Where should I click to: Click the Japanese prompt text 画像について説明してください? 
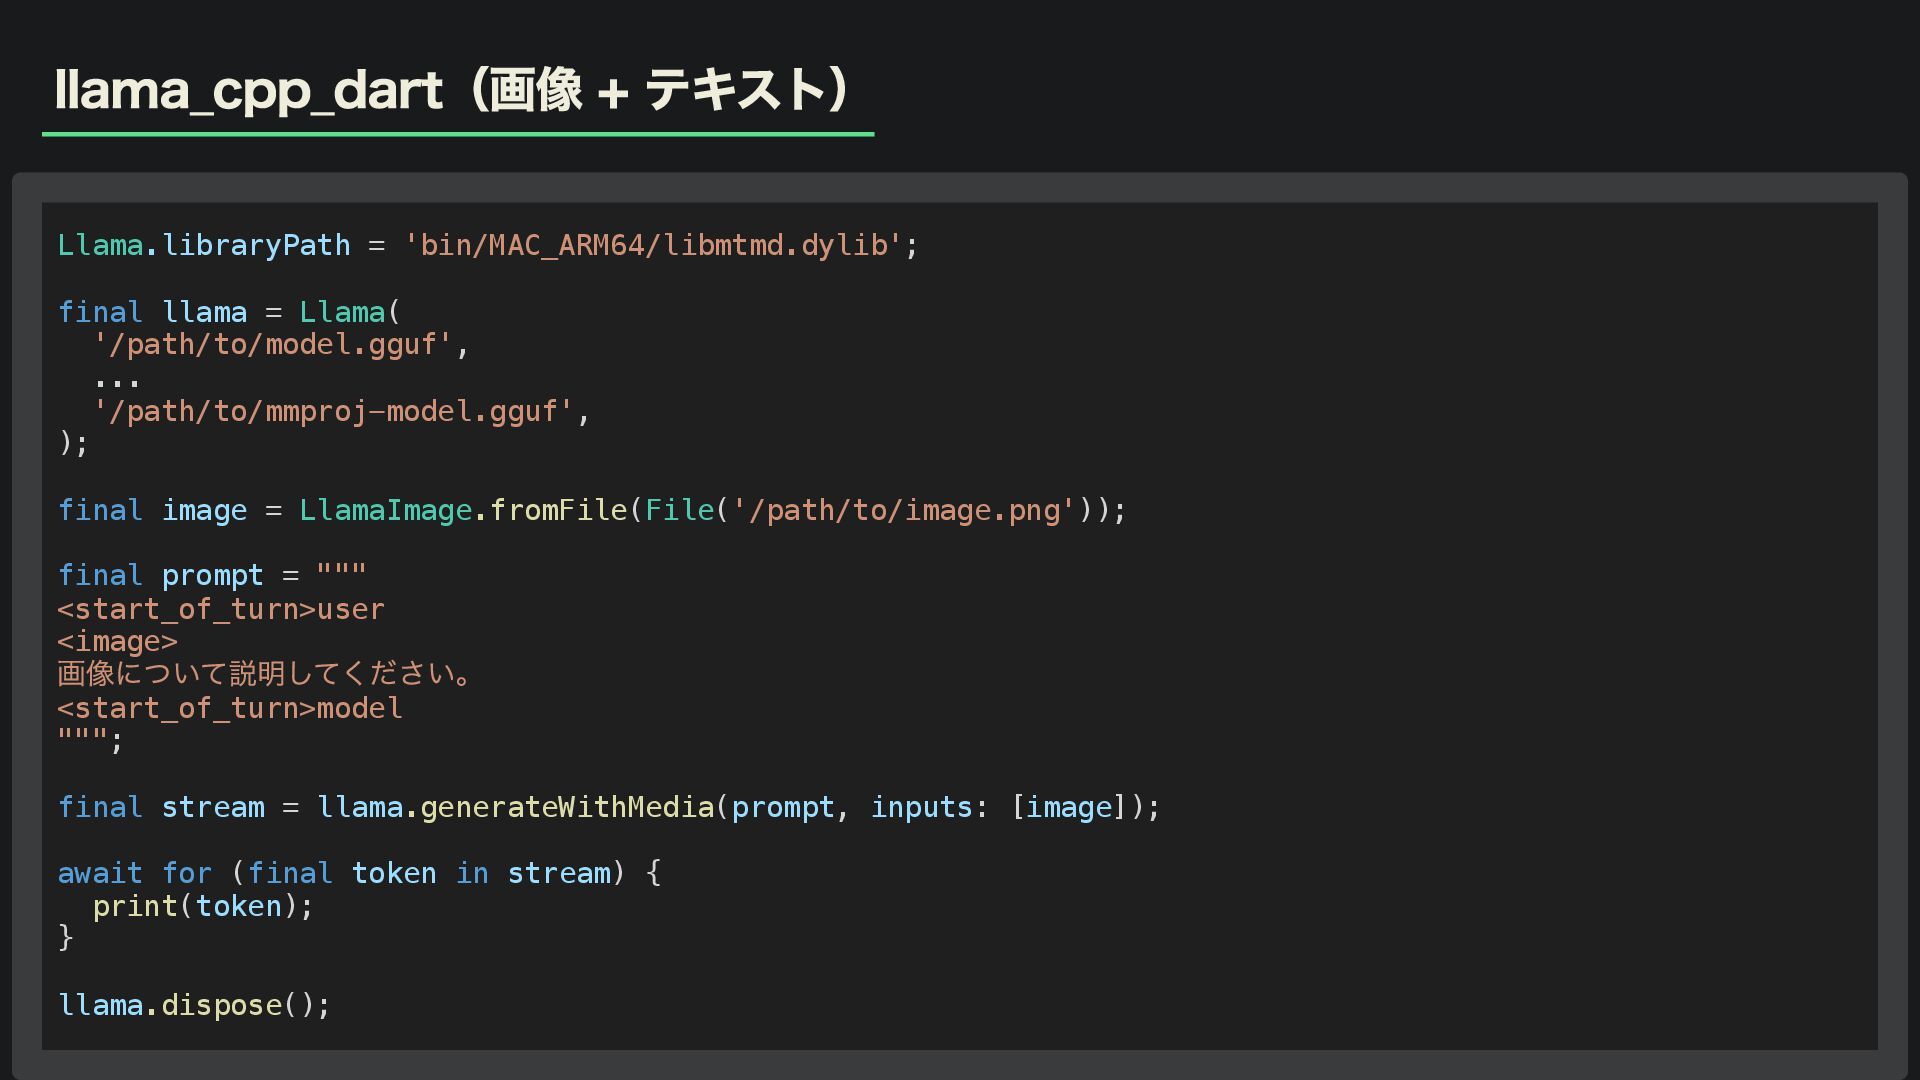pyautogui.click(x=264, y=674)
